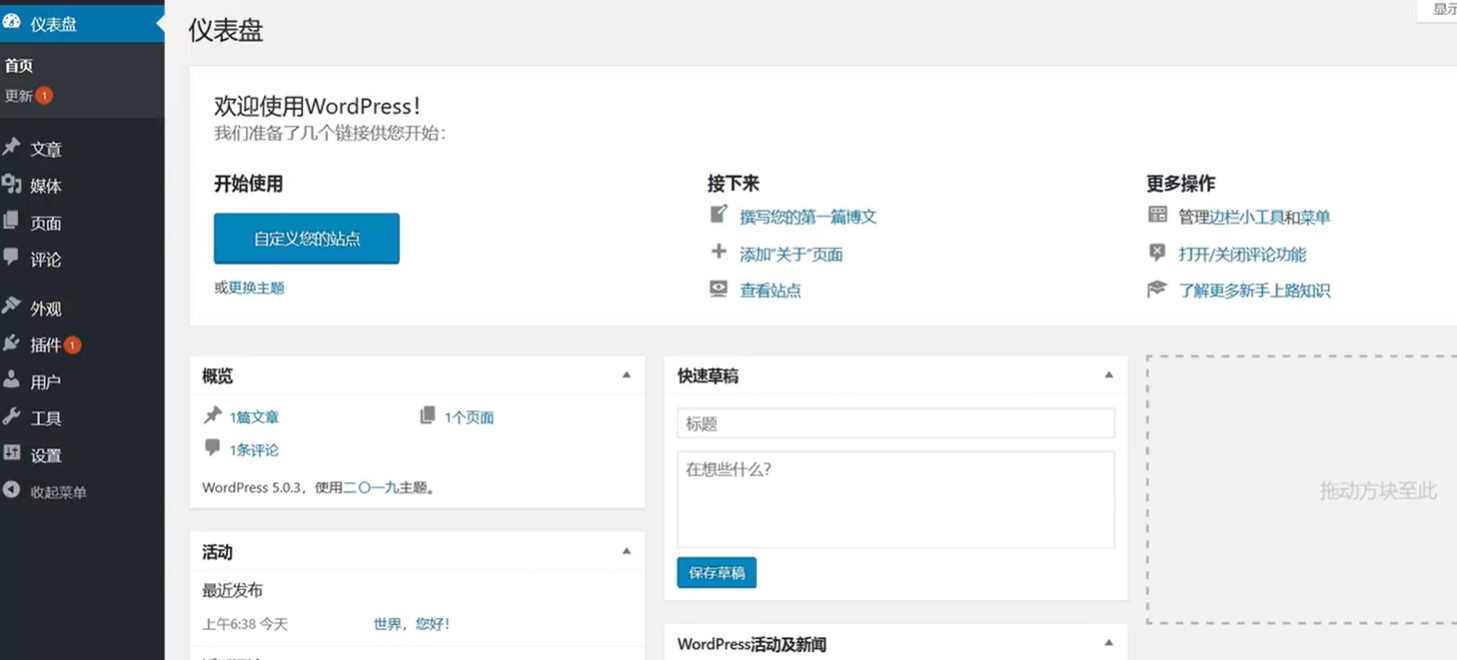The width and height of the screenshot is (1457, 660).
Task: Focus the 标题 input field
Action: (896, 423)
